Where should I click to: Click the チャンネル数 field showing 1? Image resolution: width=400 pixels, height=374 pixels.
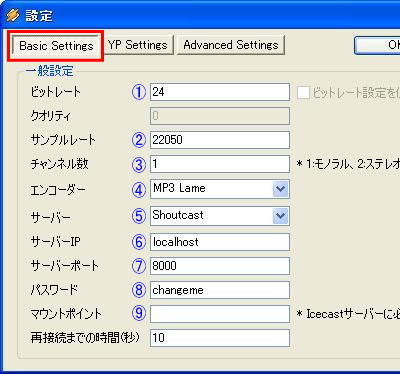[220, 164]
